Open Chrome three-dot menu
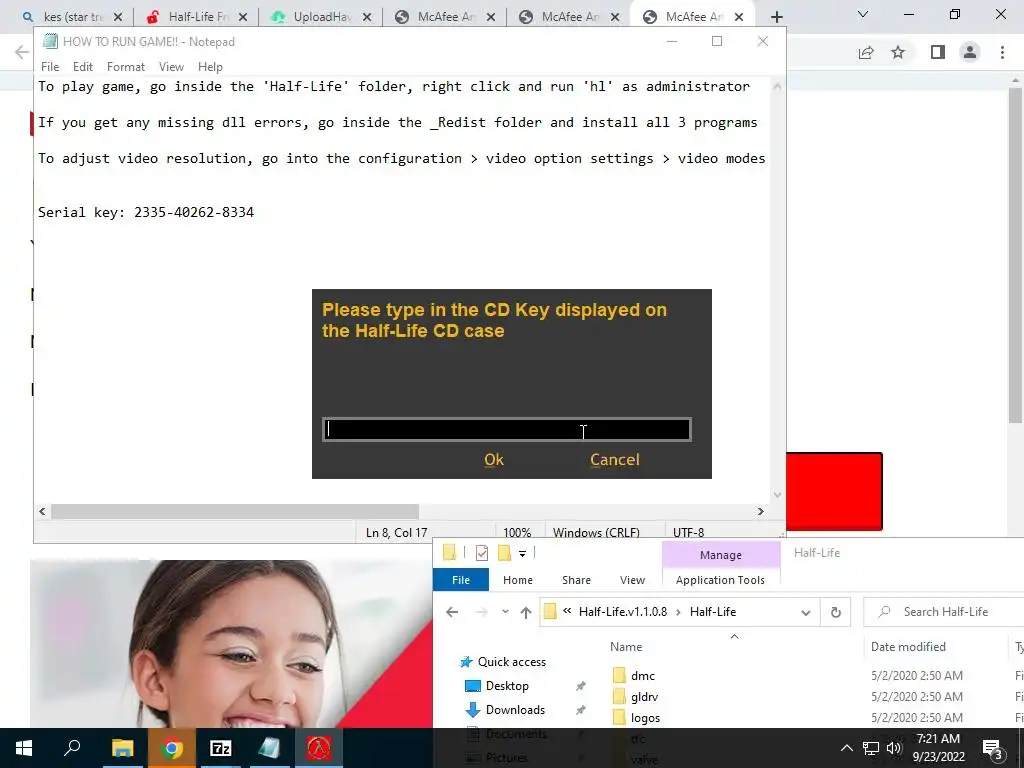1024x768 pixels. pyautogui.click(x=1002, y=52)
